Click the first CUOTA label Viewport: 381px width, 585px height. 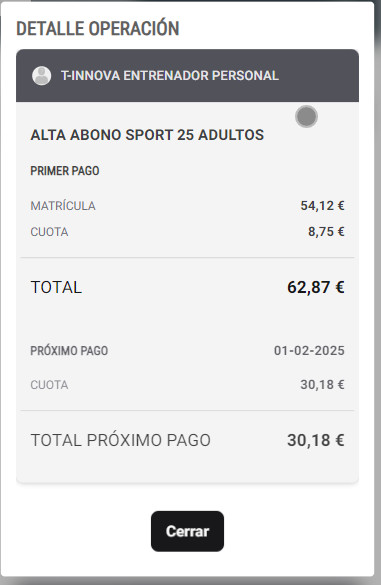(x=49, y=232)
